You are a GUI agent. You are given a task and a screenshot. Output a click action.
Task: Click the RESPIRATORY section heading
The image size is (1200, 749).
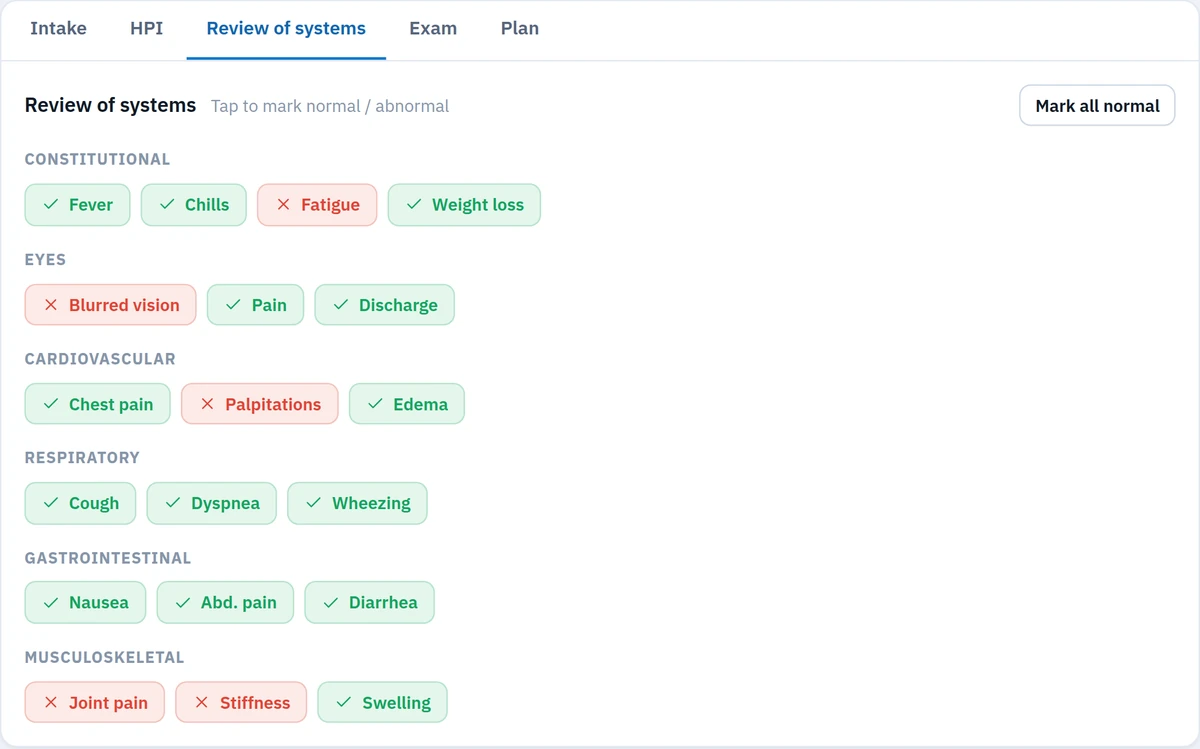click(x=82, y=457)
